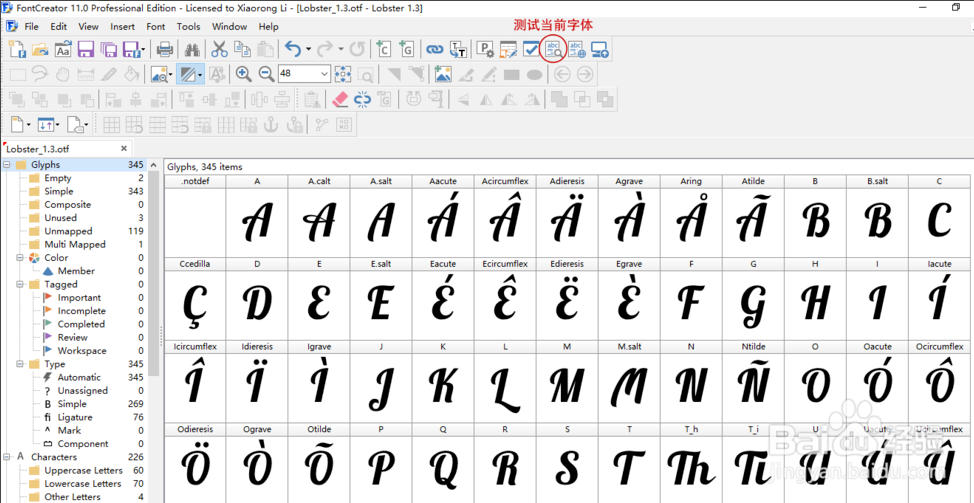This screenshot has width=974, height=503.
Task: Click the Zoom In magnifier icon
Action: 243,74
